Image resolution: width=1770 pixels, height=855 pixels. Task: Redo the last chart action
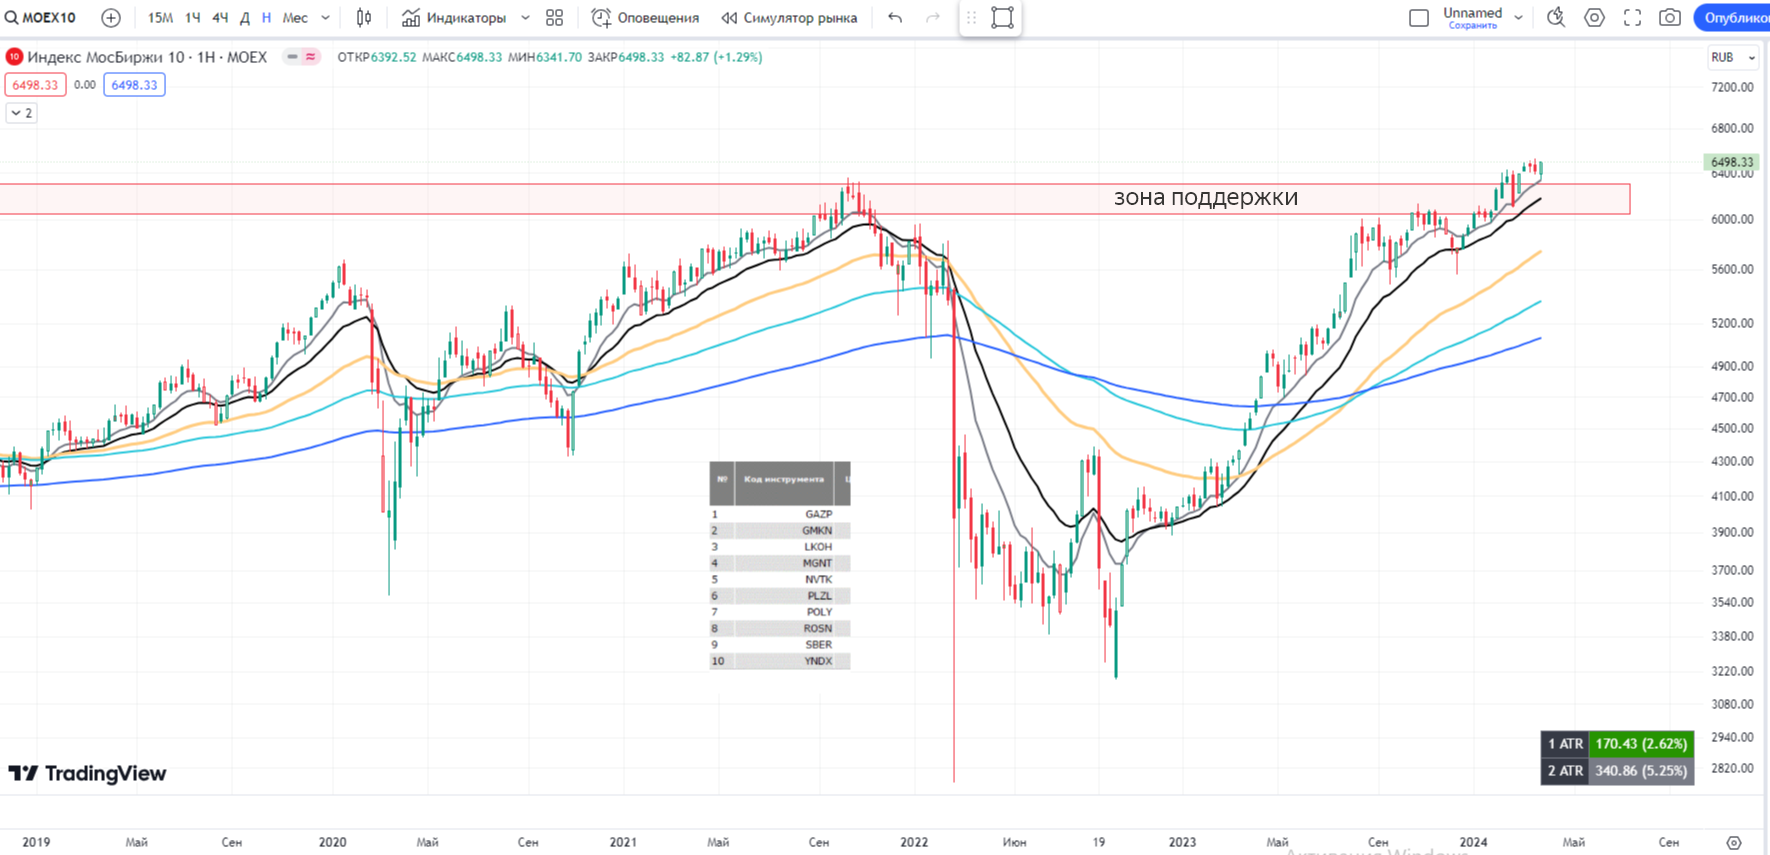click(933, 18)
